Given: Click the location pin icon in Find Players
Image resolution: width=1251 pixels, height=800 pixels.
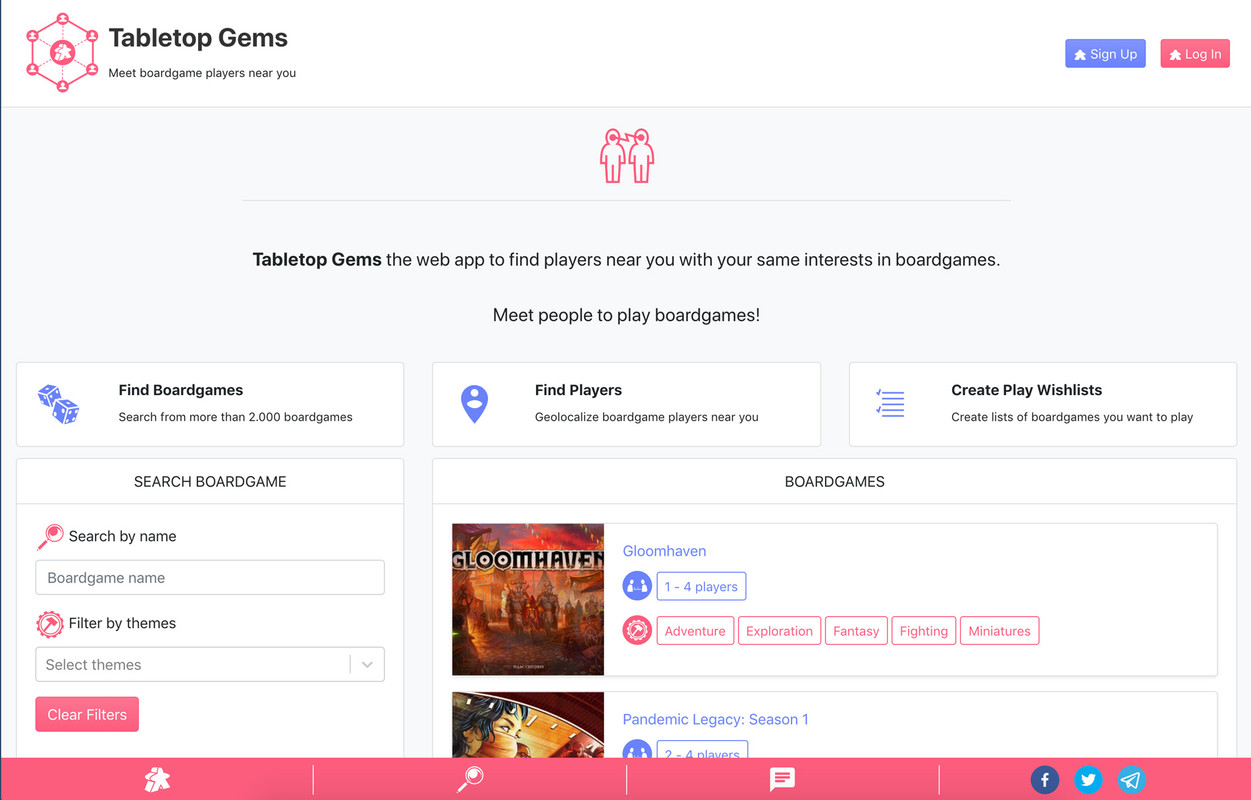Looking at the screenshot, I should click(474, 404).
